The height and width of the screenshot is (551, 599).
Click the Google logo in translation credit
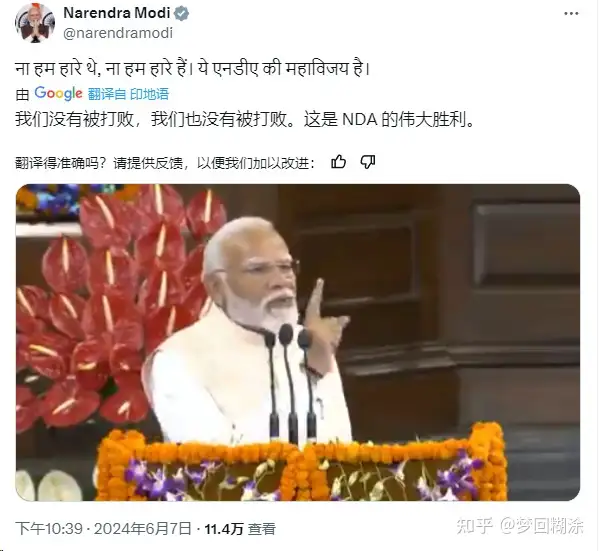pyautogui.click(x=58, y=93)
